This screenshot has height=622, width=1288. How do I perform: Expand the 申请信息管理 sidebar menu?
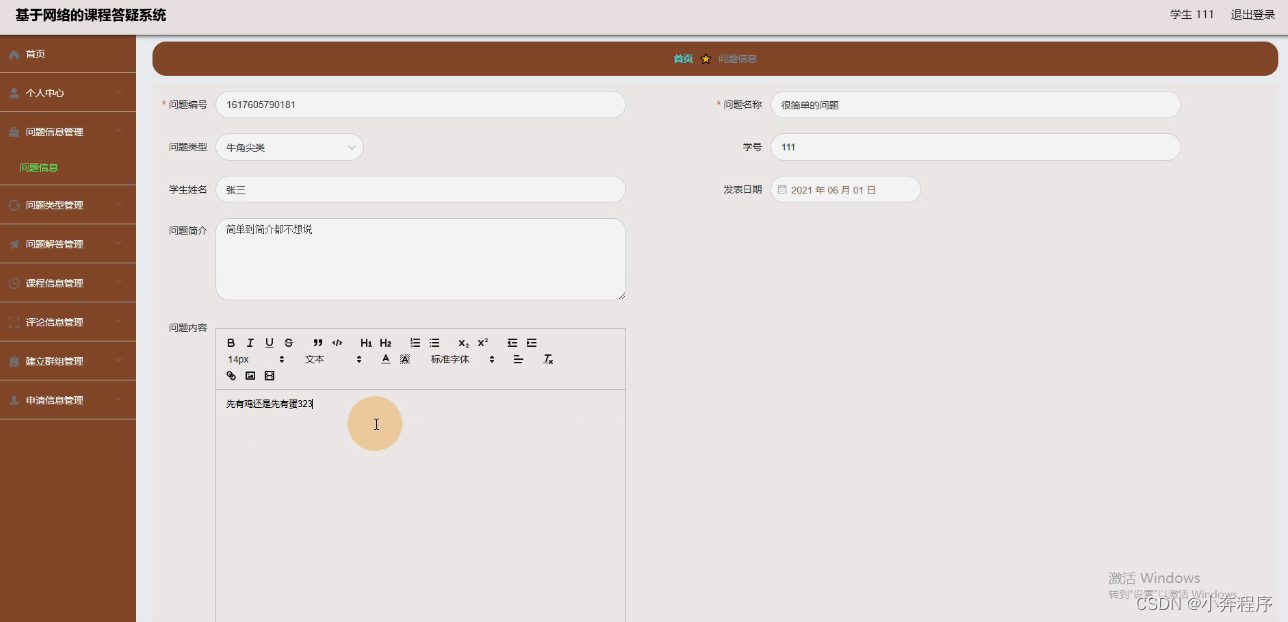68,400
